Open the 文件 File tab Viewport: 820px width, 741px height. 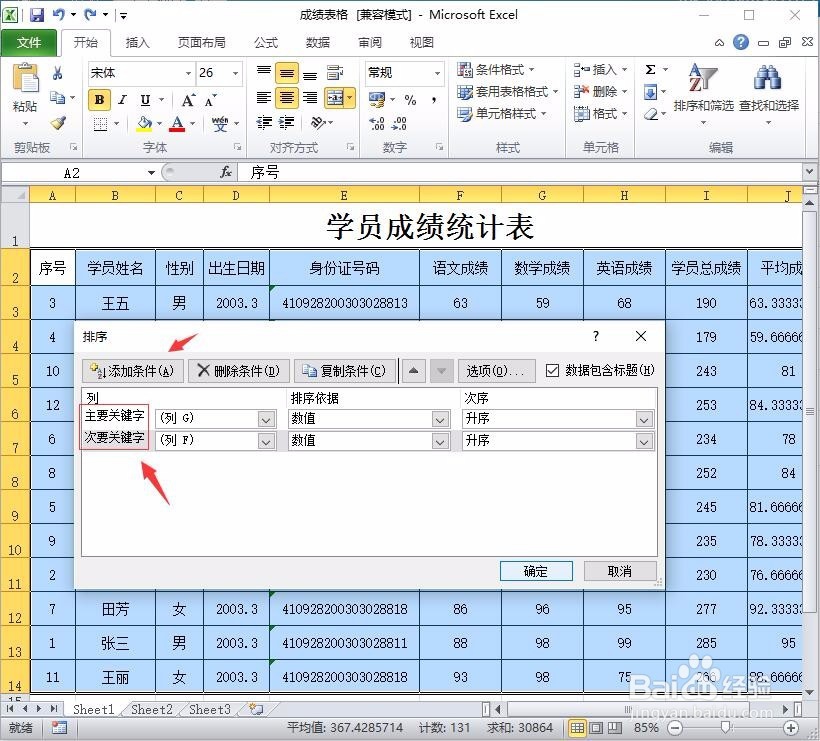point(29,42)
